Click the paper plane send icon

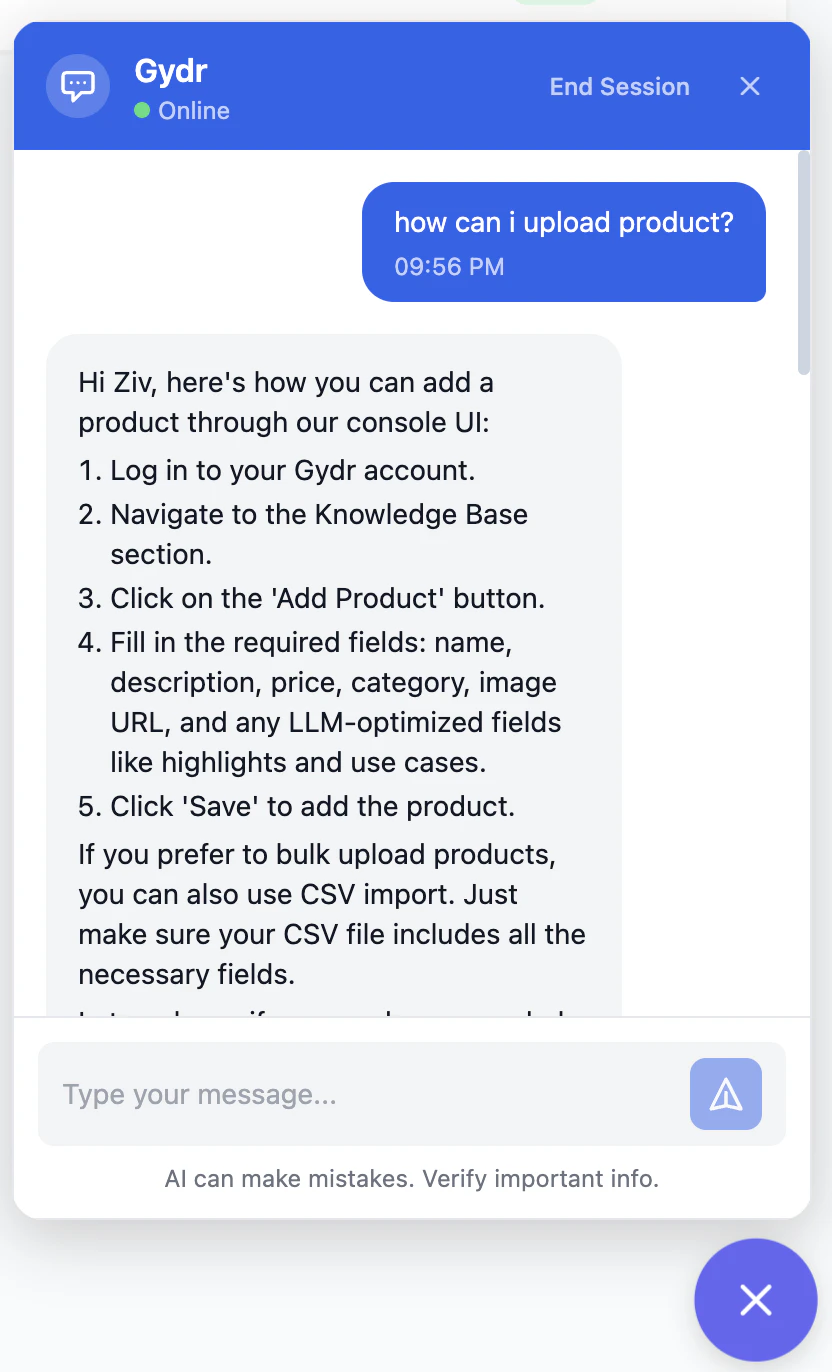pyautogui.click(x=726, y=1094)
